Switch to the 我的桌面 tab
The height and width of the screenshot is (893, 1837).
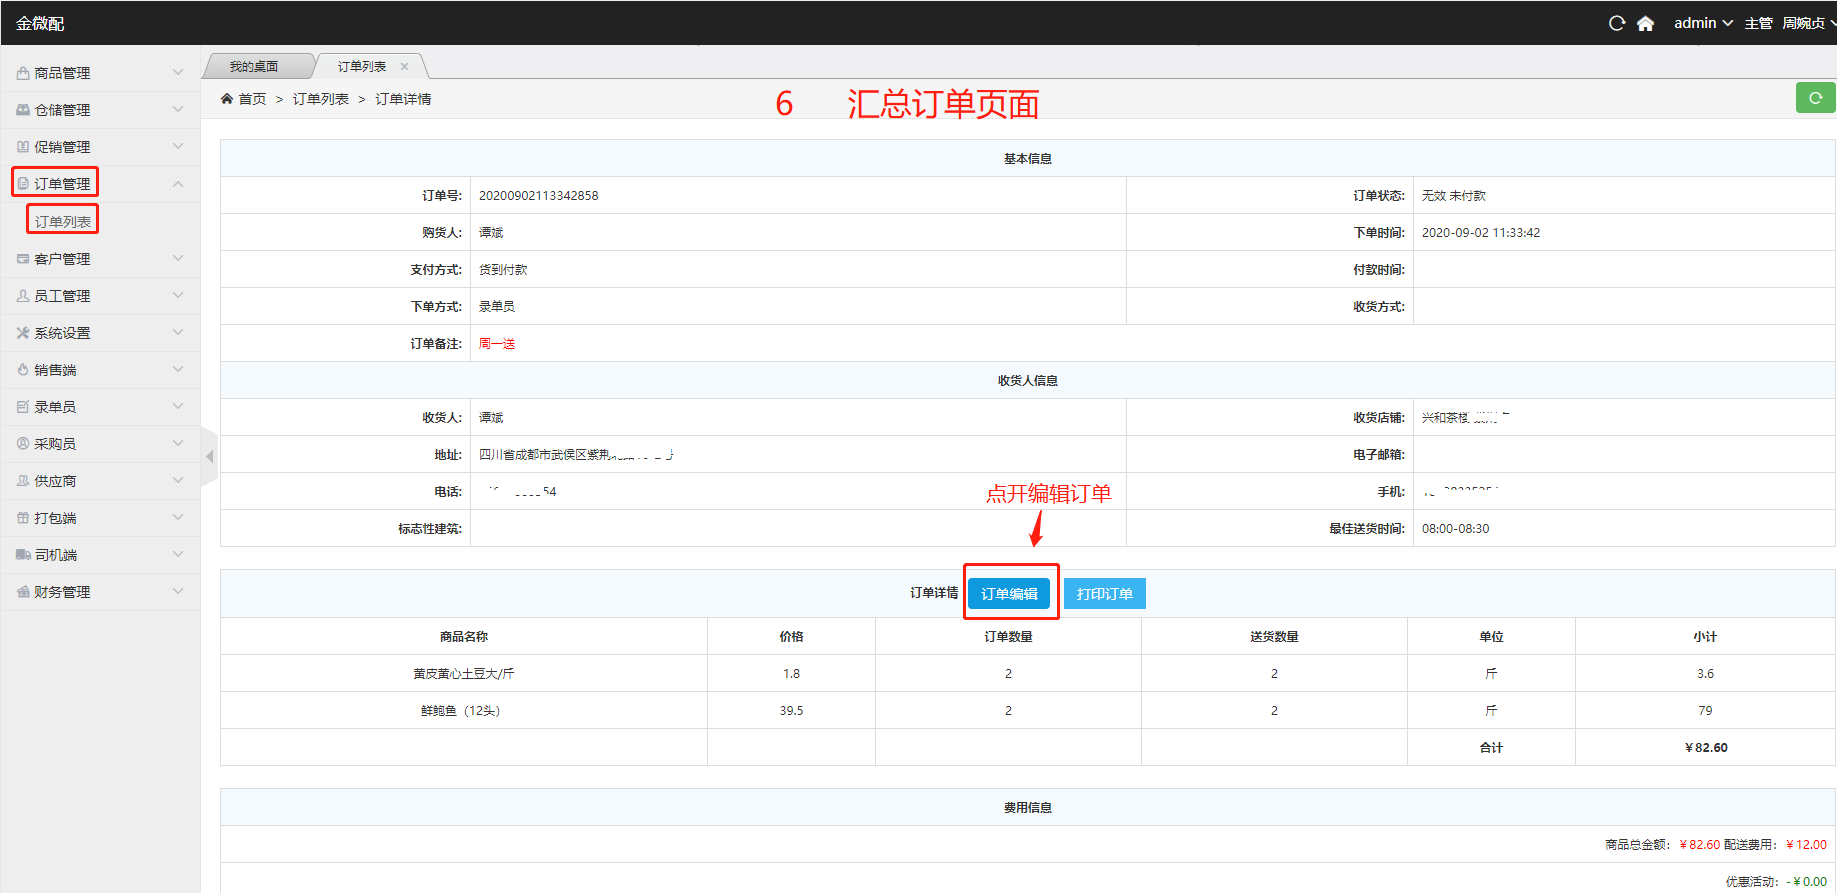click(x=254, y=67)
